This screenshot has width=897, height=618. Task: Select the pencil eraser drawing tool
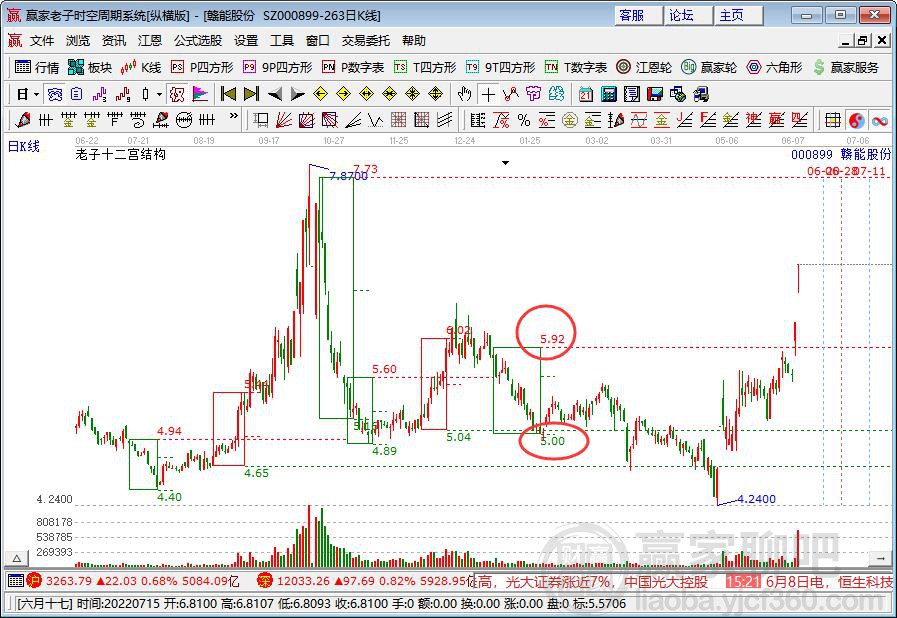point(23,120)
